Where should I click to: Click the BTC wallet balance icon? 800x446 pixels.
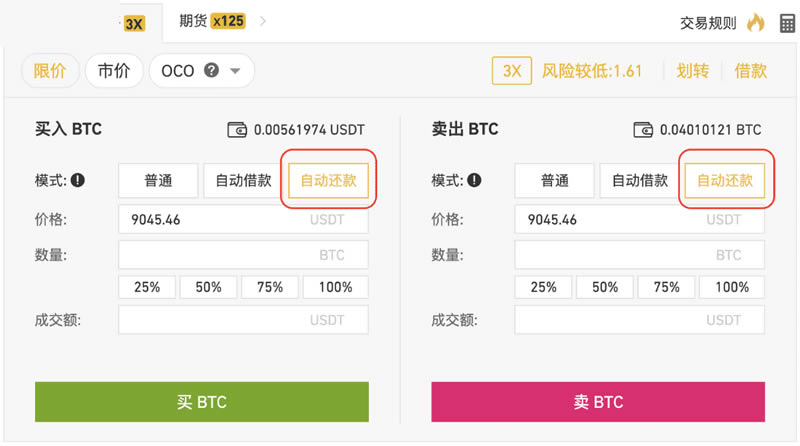click(x=644, y=130)
